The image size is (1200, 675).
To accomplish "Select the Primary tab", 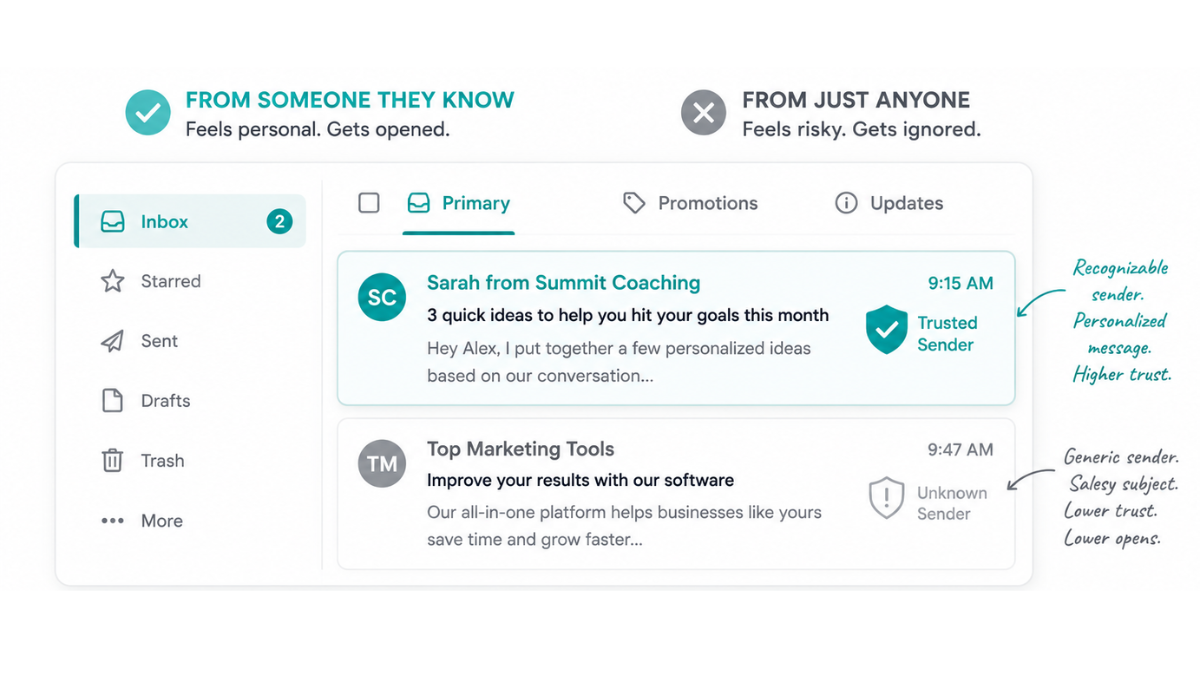I will pyautogui.click(x=459, y=203).
